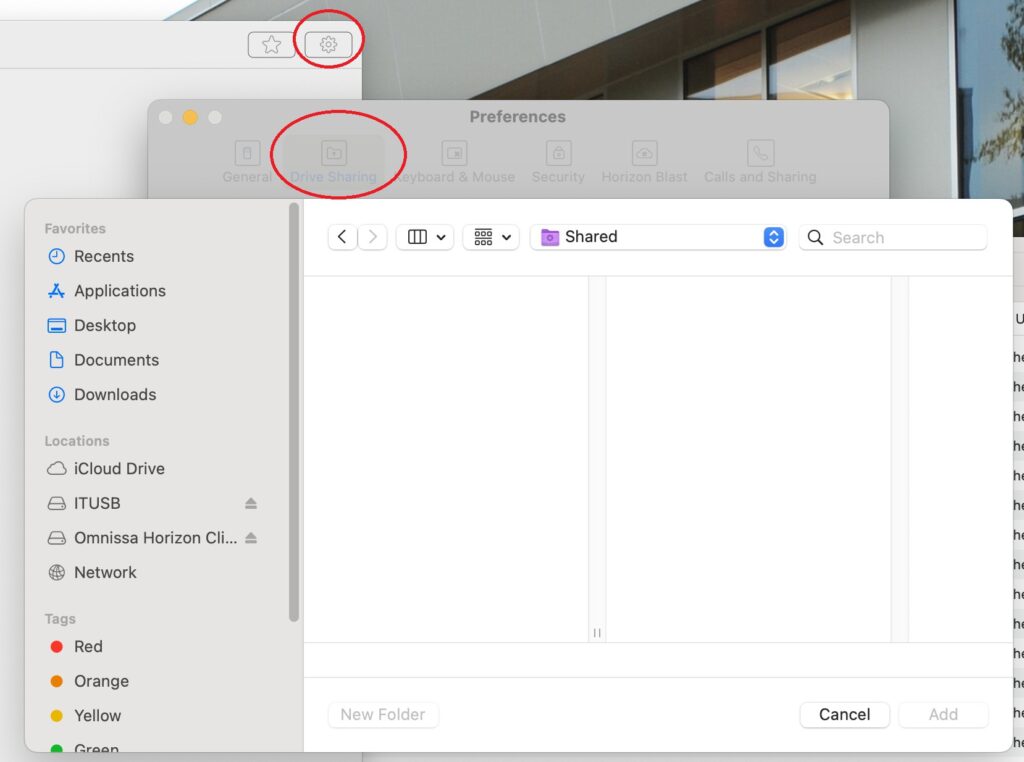The image size is (1024, 762).
Task: Open Calls and Sharing preferences
Action: (x=760, y=162)
